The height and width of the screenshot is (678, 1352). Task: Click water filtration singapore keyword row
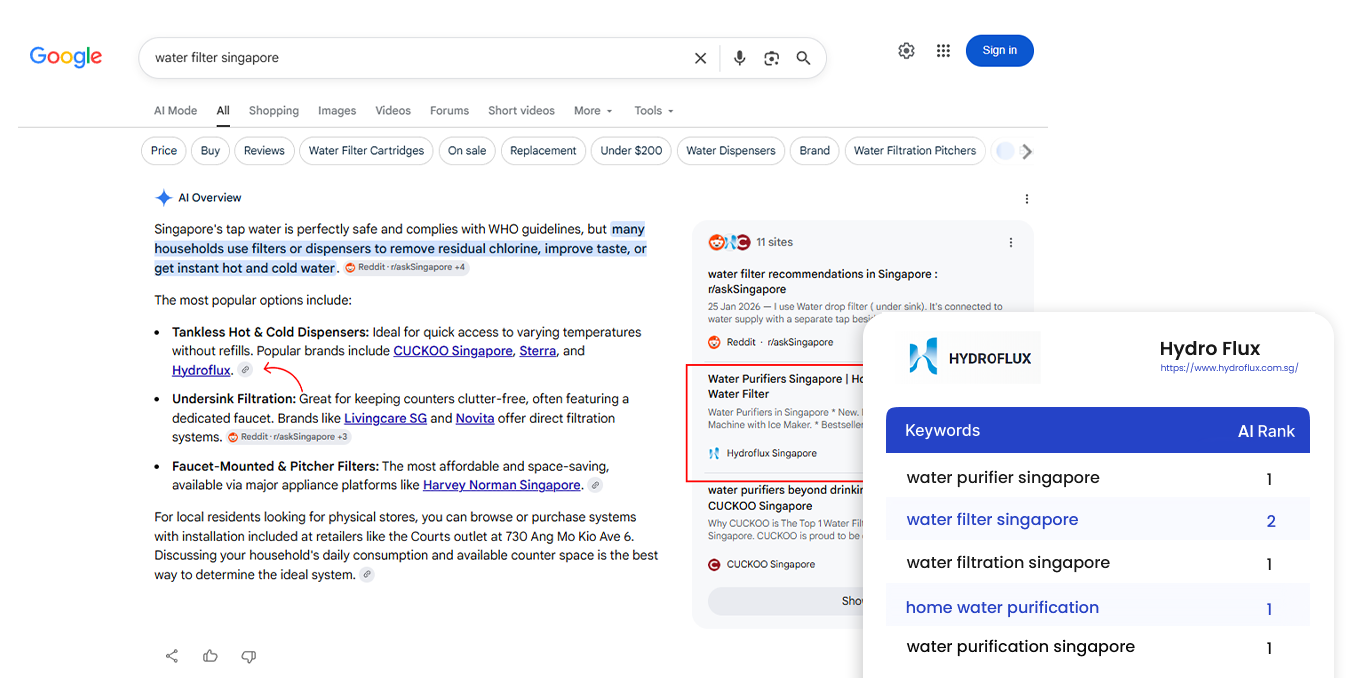coord(1097,563)
